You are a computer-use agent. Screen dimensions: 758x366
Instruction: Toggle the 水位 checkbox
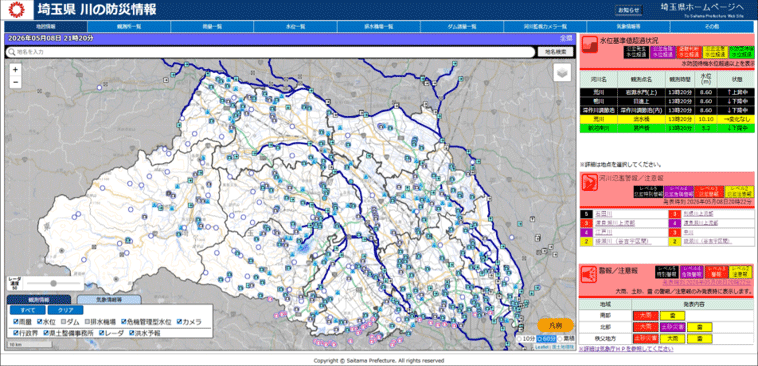pos(40,322)
